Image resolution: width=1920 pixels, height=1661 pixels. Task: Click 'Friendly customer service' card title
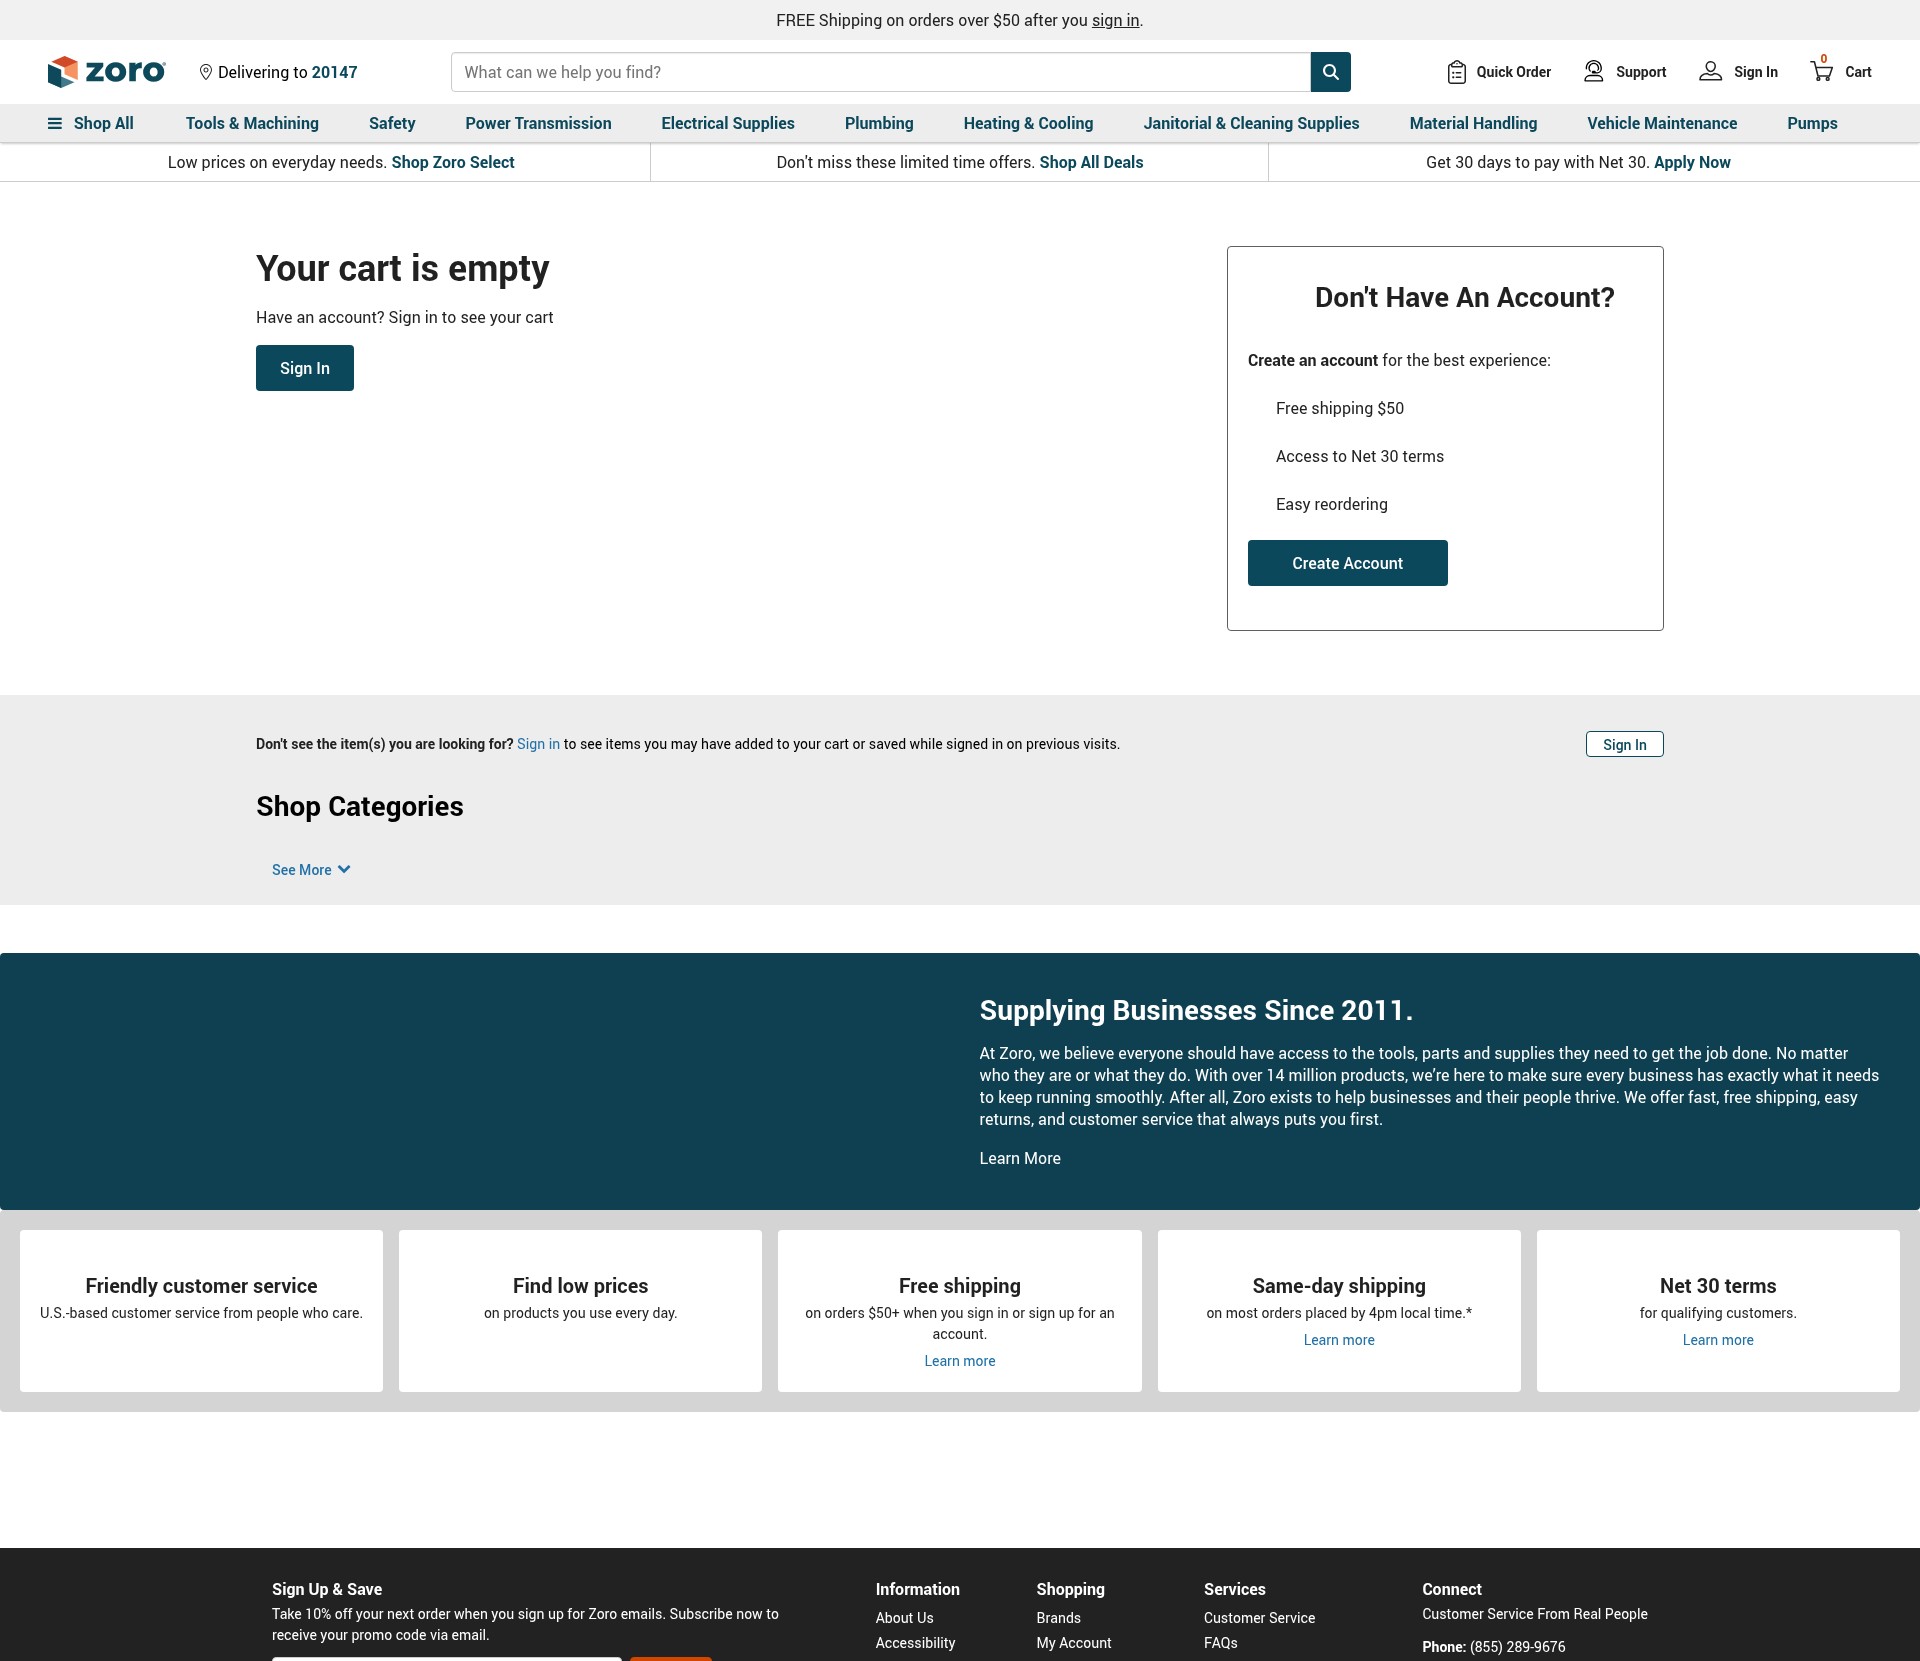pyautogui.click(x=201, y=1286)
